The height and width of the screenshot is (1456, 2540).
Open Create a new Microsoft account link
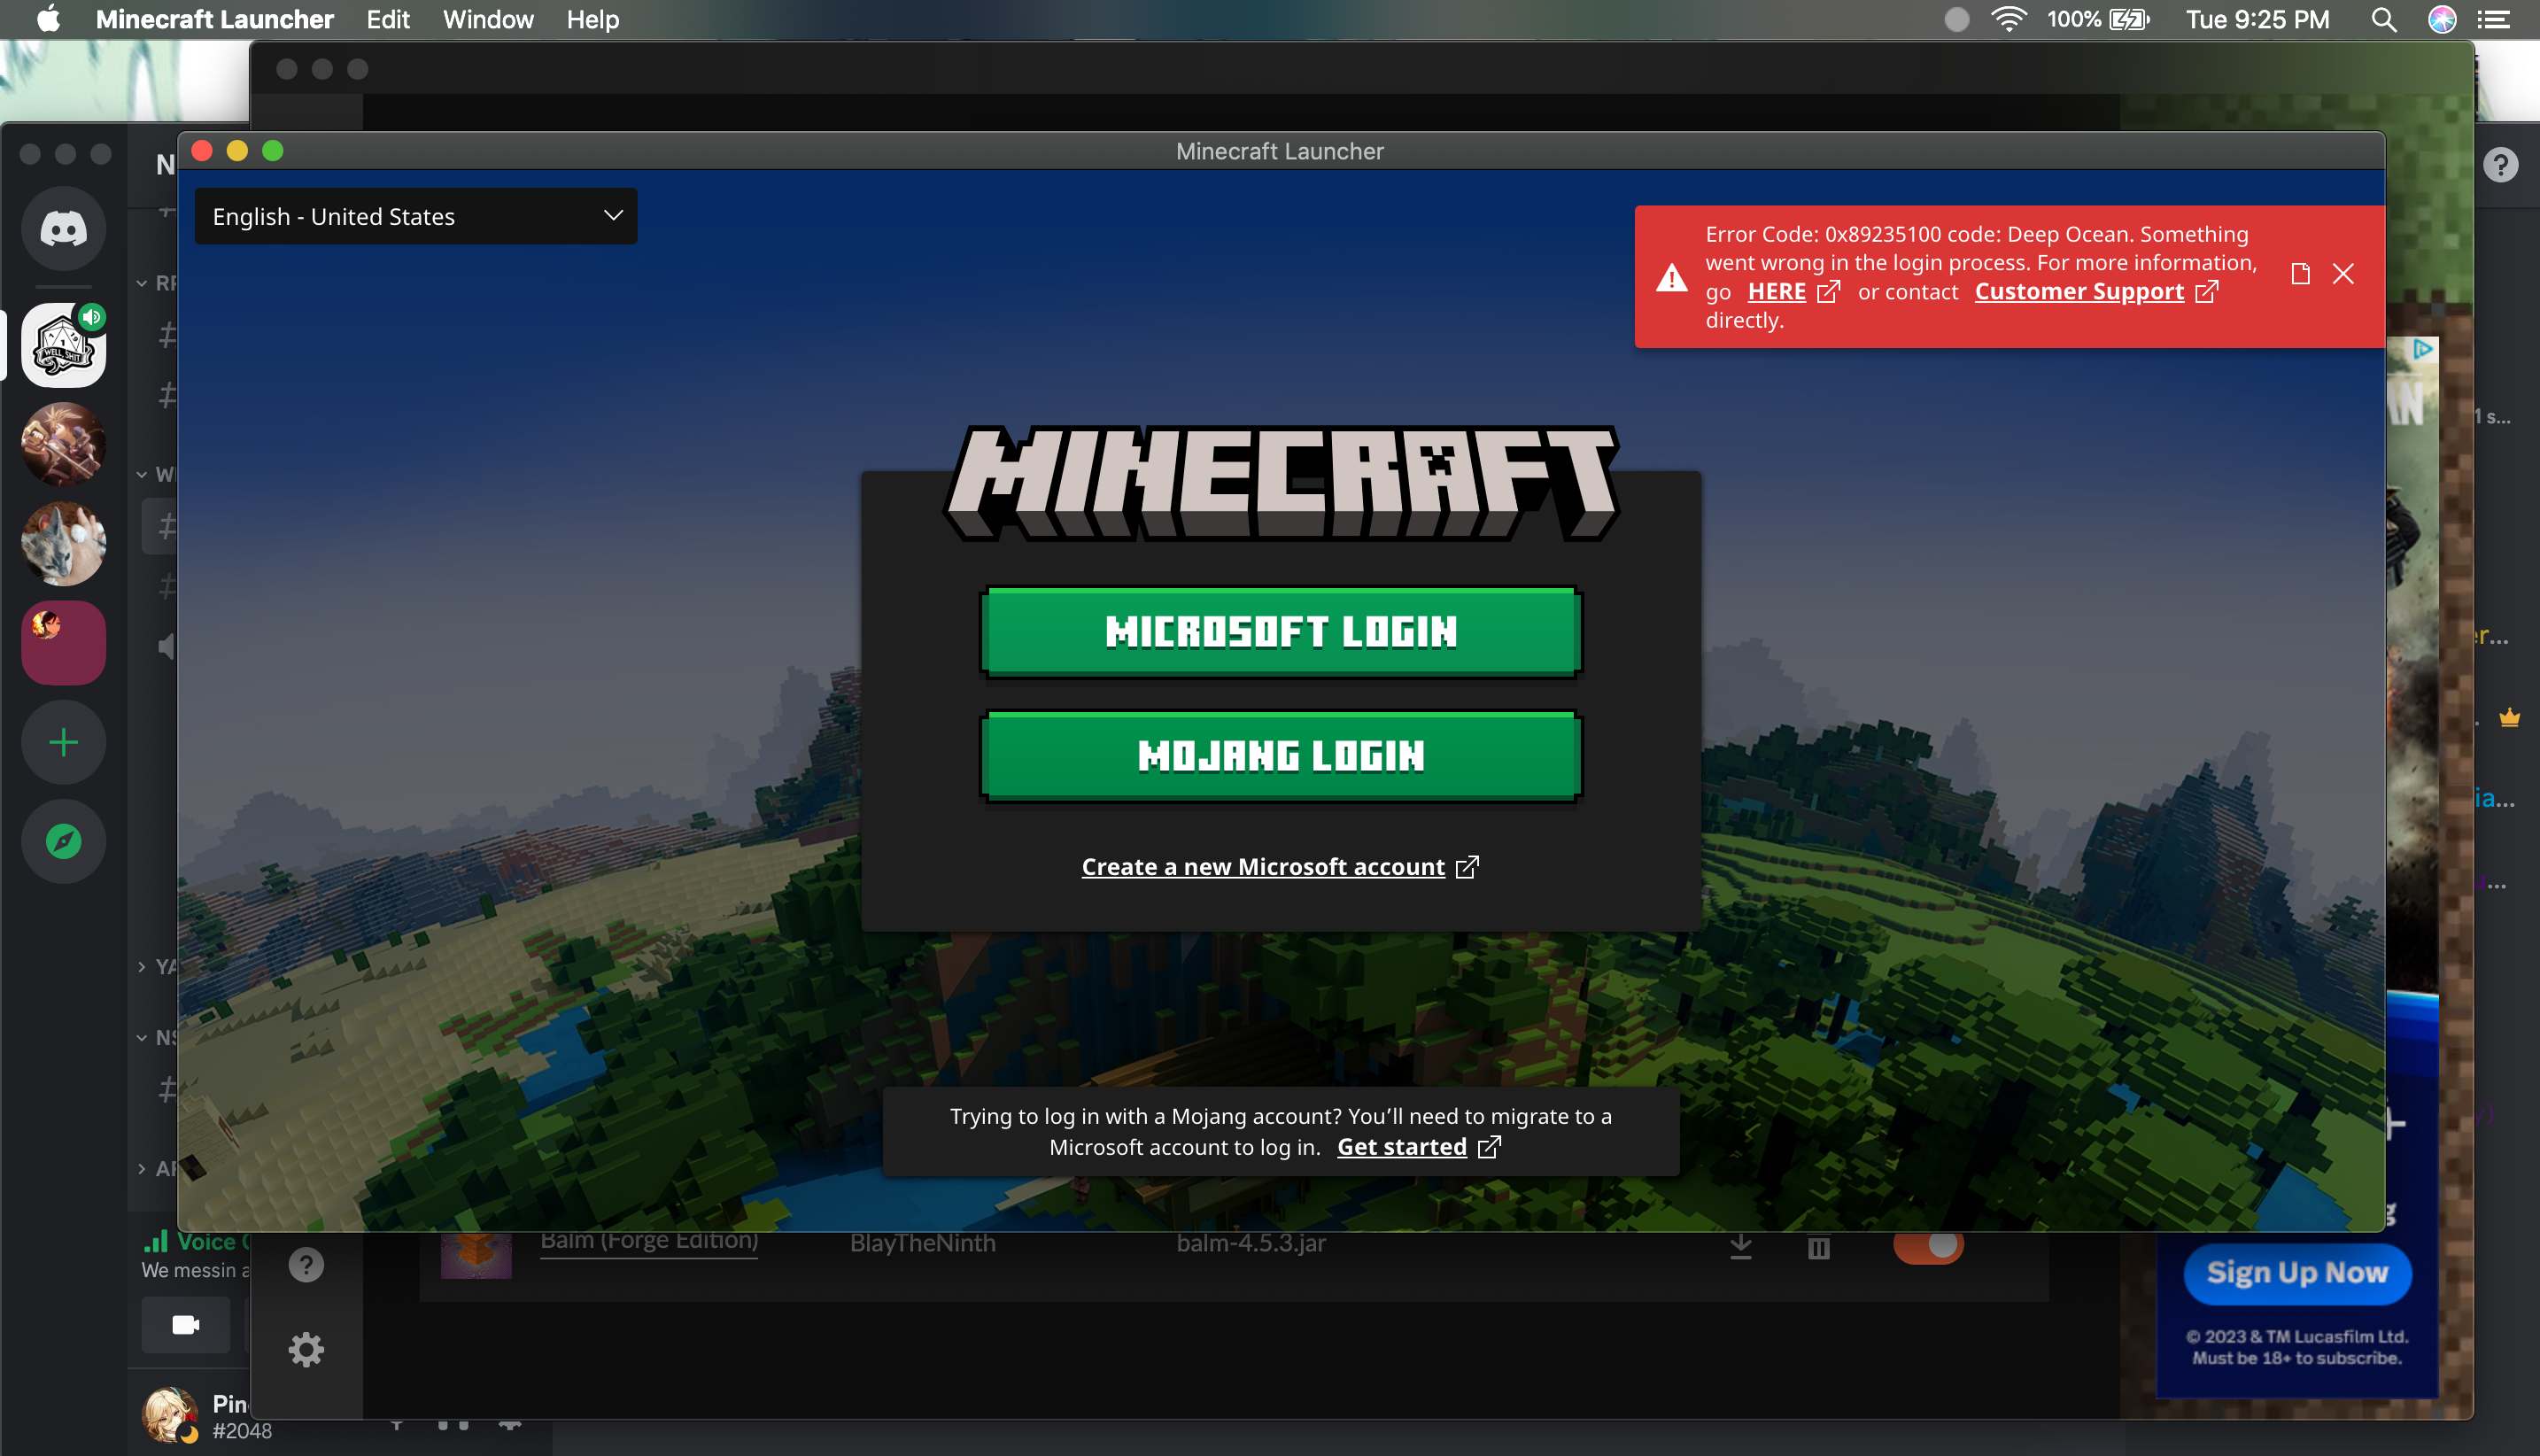tap(1263, 867)
